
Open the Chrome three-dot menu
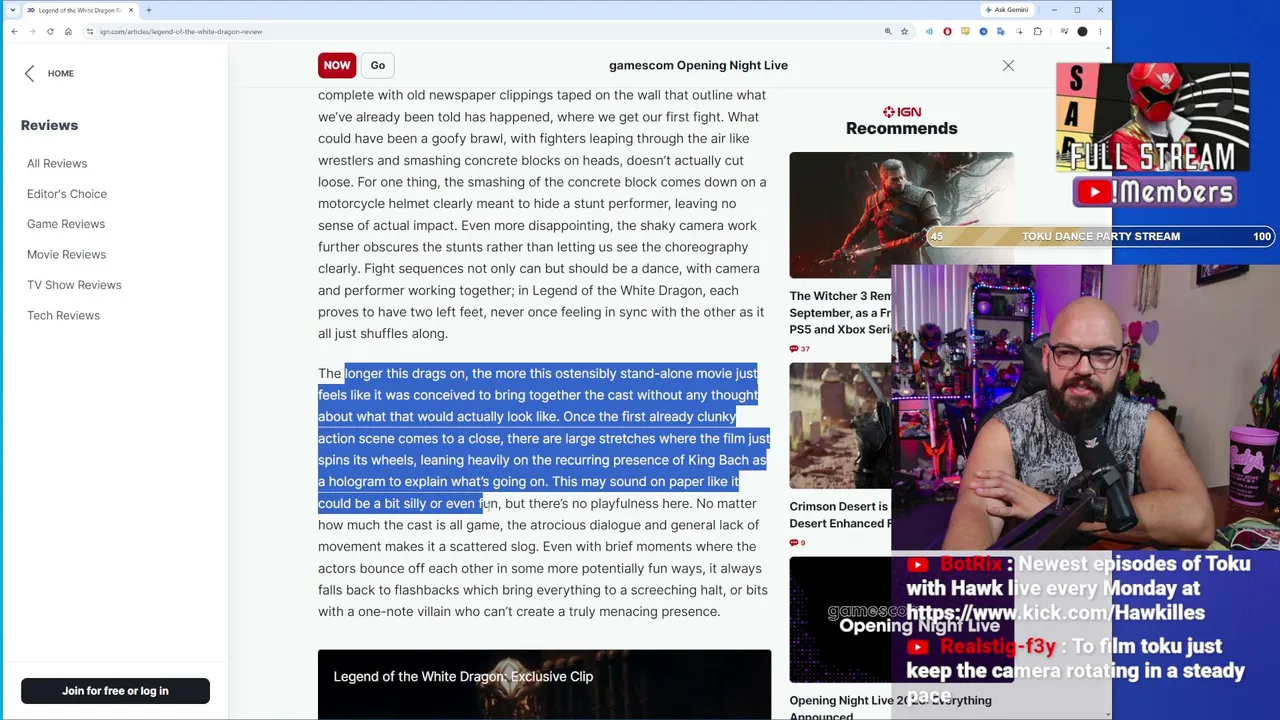(x=1100, y=32)
